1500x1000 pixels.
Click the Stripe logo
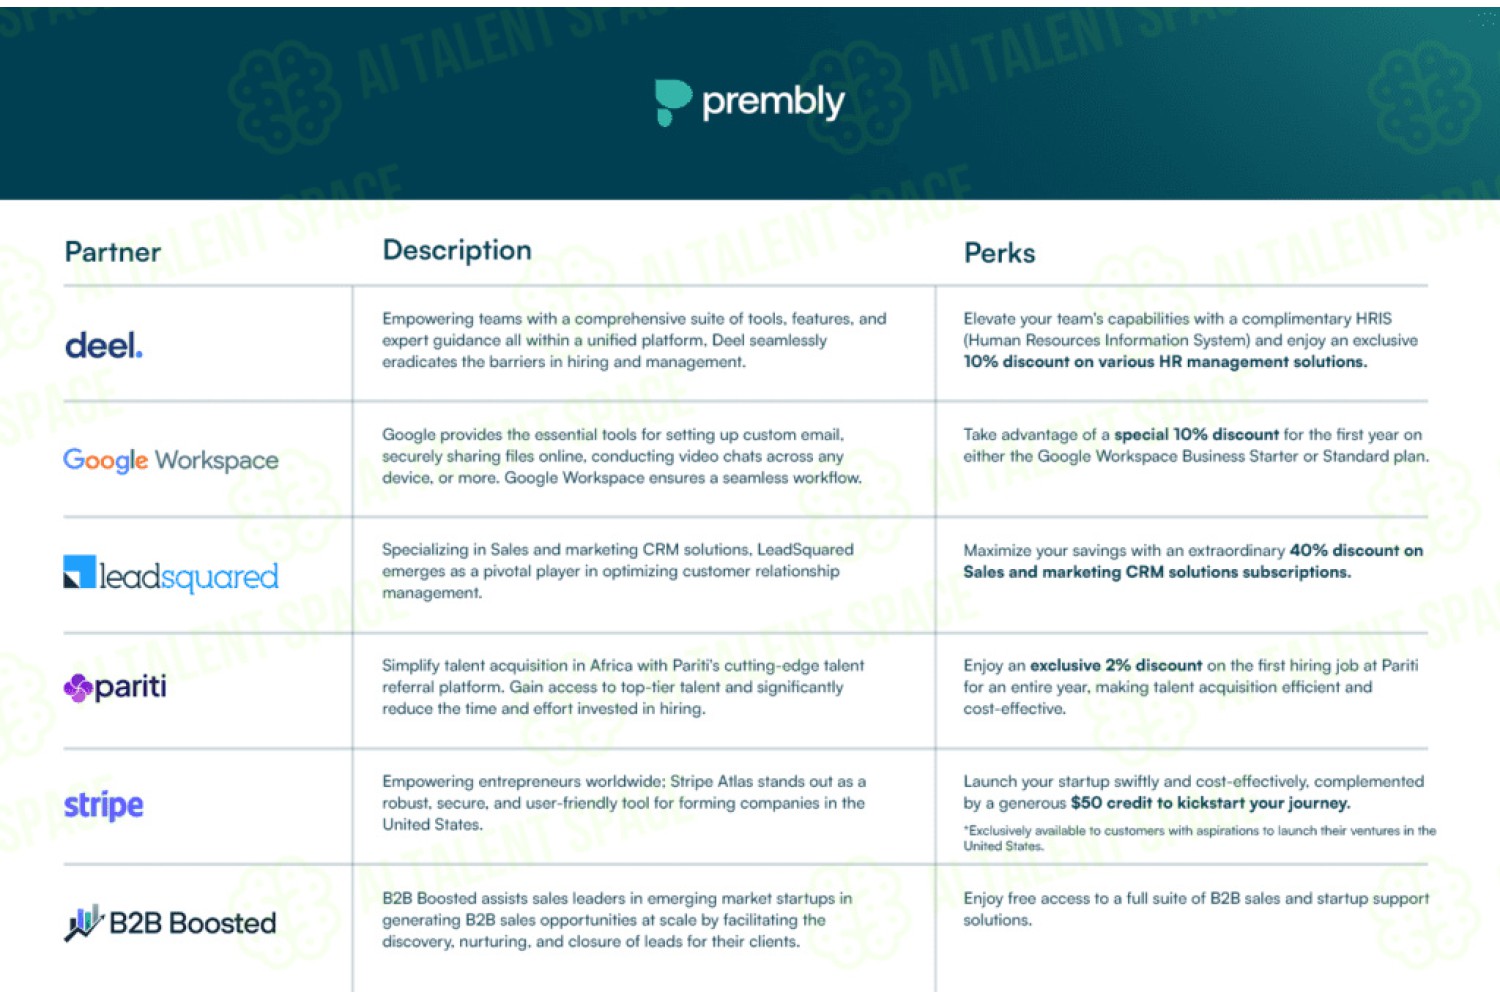[104, 804]
